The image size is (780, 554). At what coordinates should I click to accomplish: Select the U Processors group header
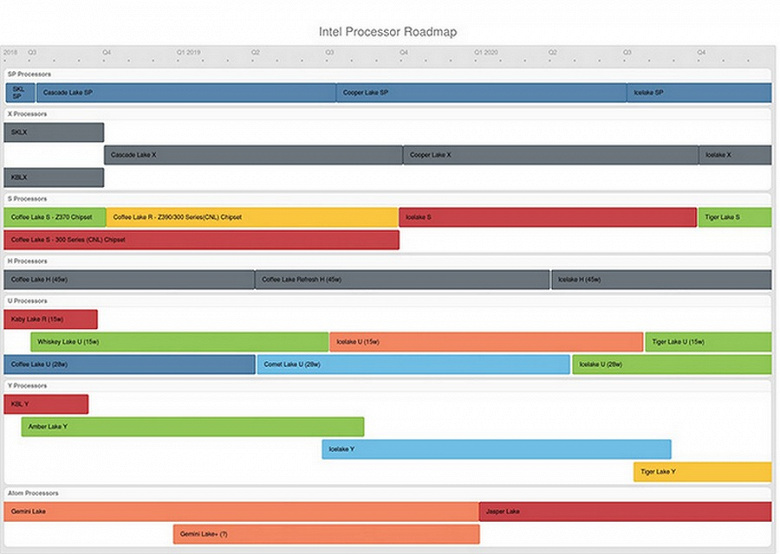27,301
